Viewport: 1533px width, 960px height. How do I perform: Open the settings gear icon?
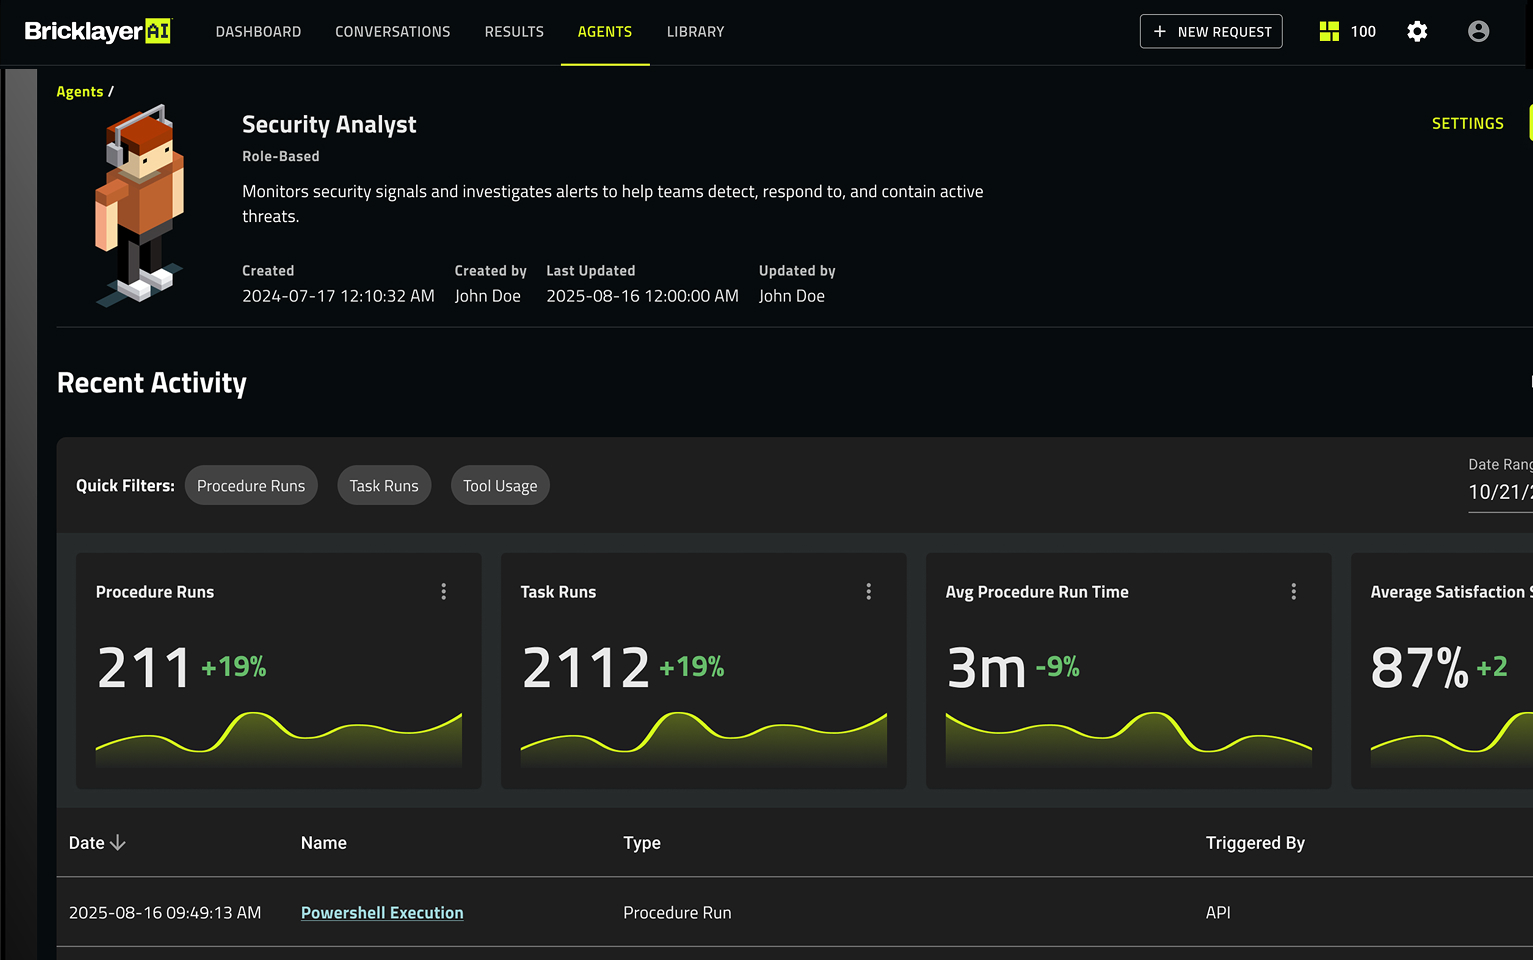click(x=1417, y=32)
